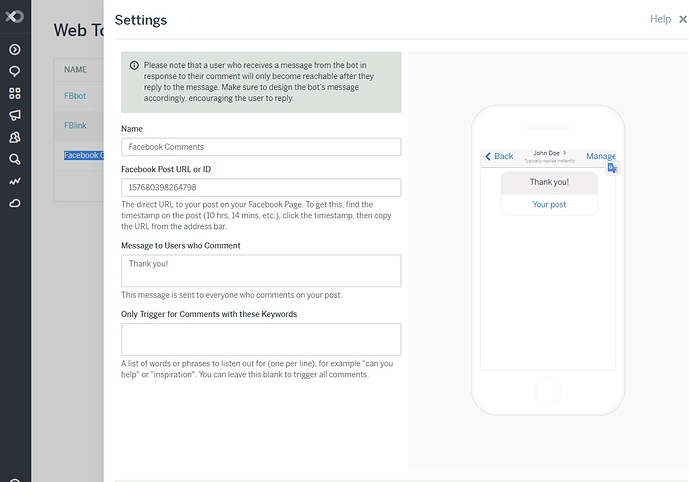Click the logo icon at sidebar top
Screen dimensions: 690x482
coord(15,17)
